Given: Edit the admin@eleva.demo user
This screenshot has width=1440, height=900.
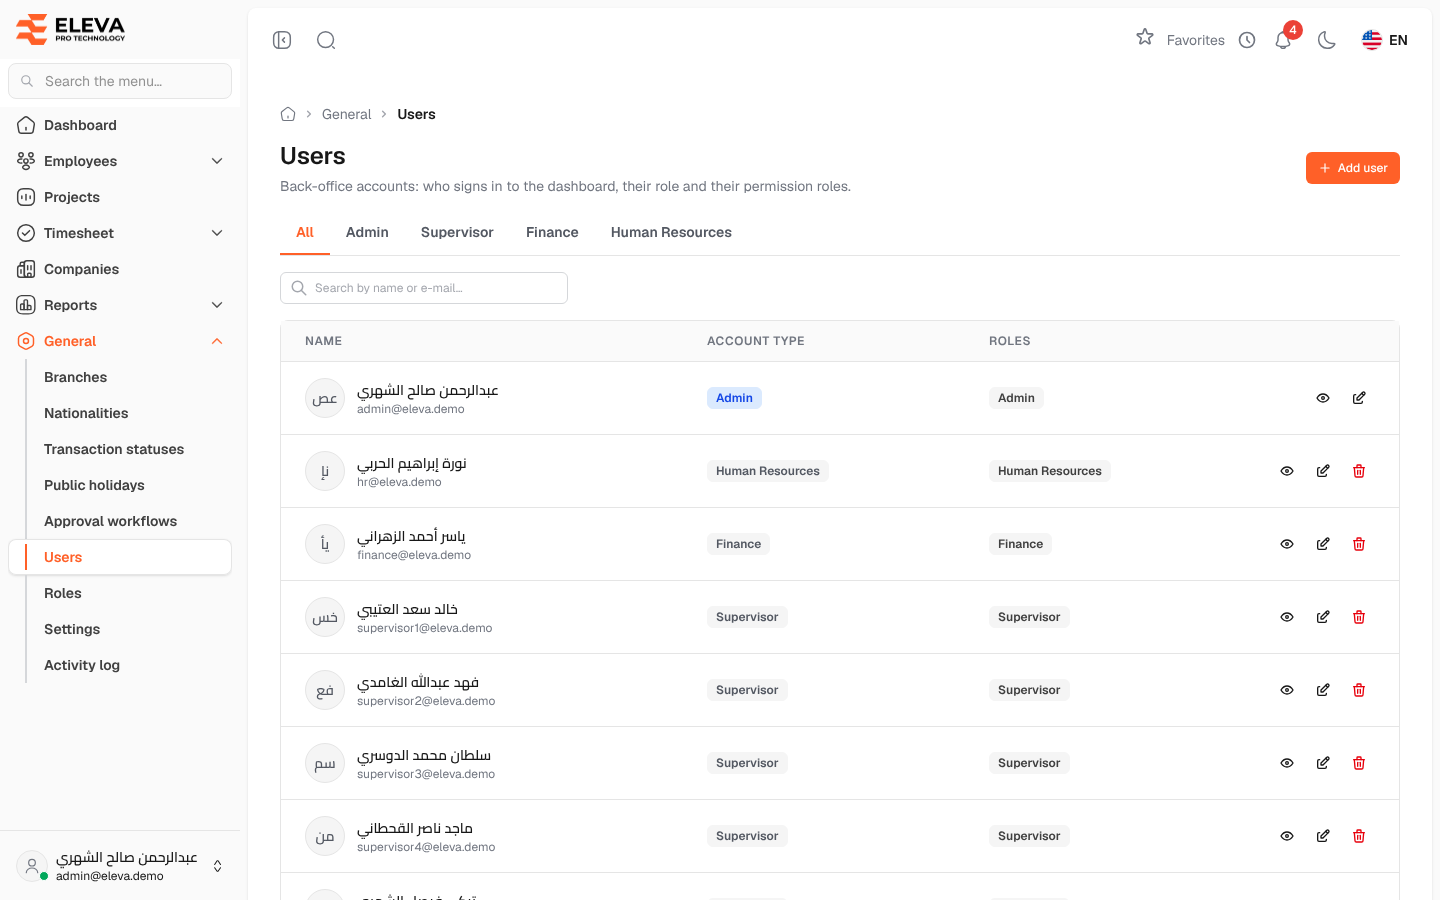Looking at the screenshot, I should [x=1359, y=398].
